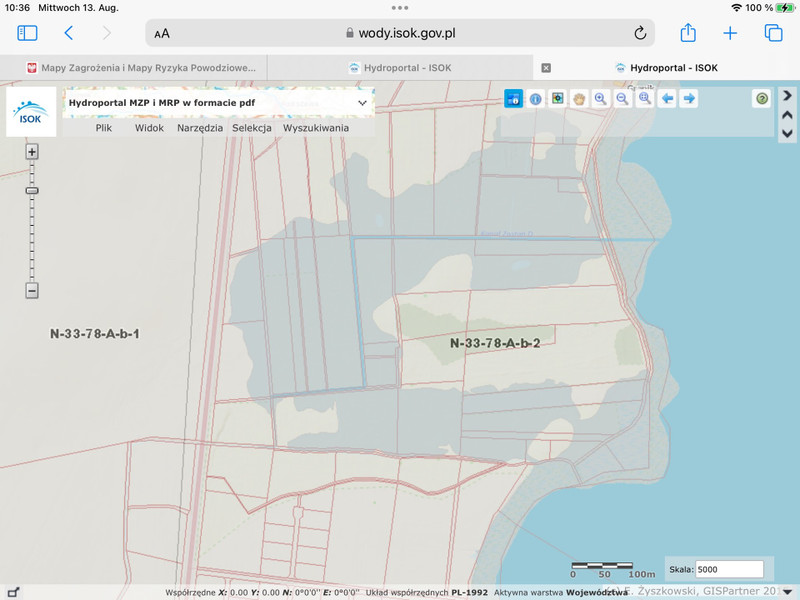Open the green help question mark
This screenshot has width=800, height=600.
click(x=762, y=98)
